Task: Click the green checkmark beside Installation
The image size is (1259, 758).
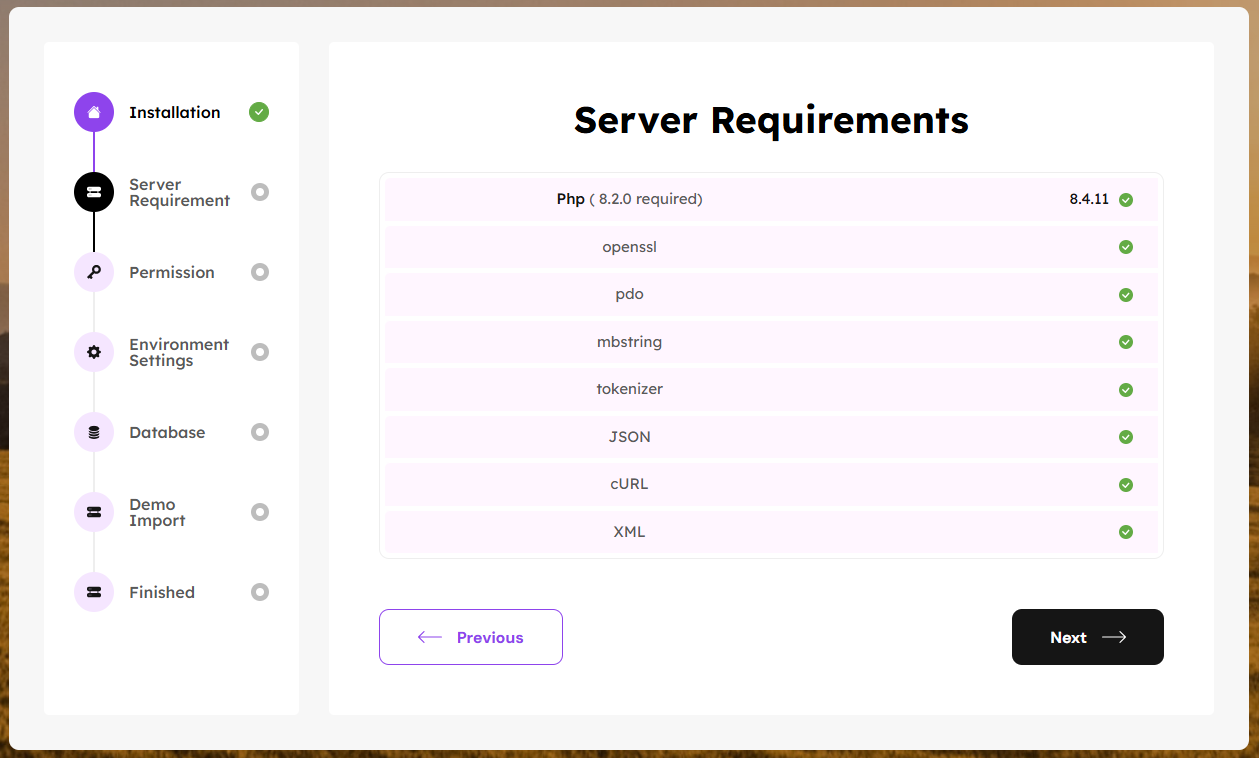Action: tap(259, 112)
